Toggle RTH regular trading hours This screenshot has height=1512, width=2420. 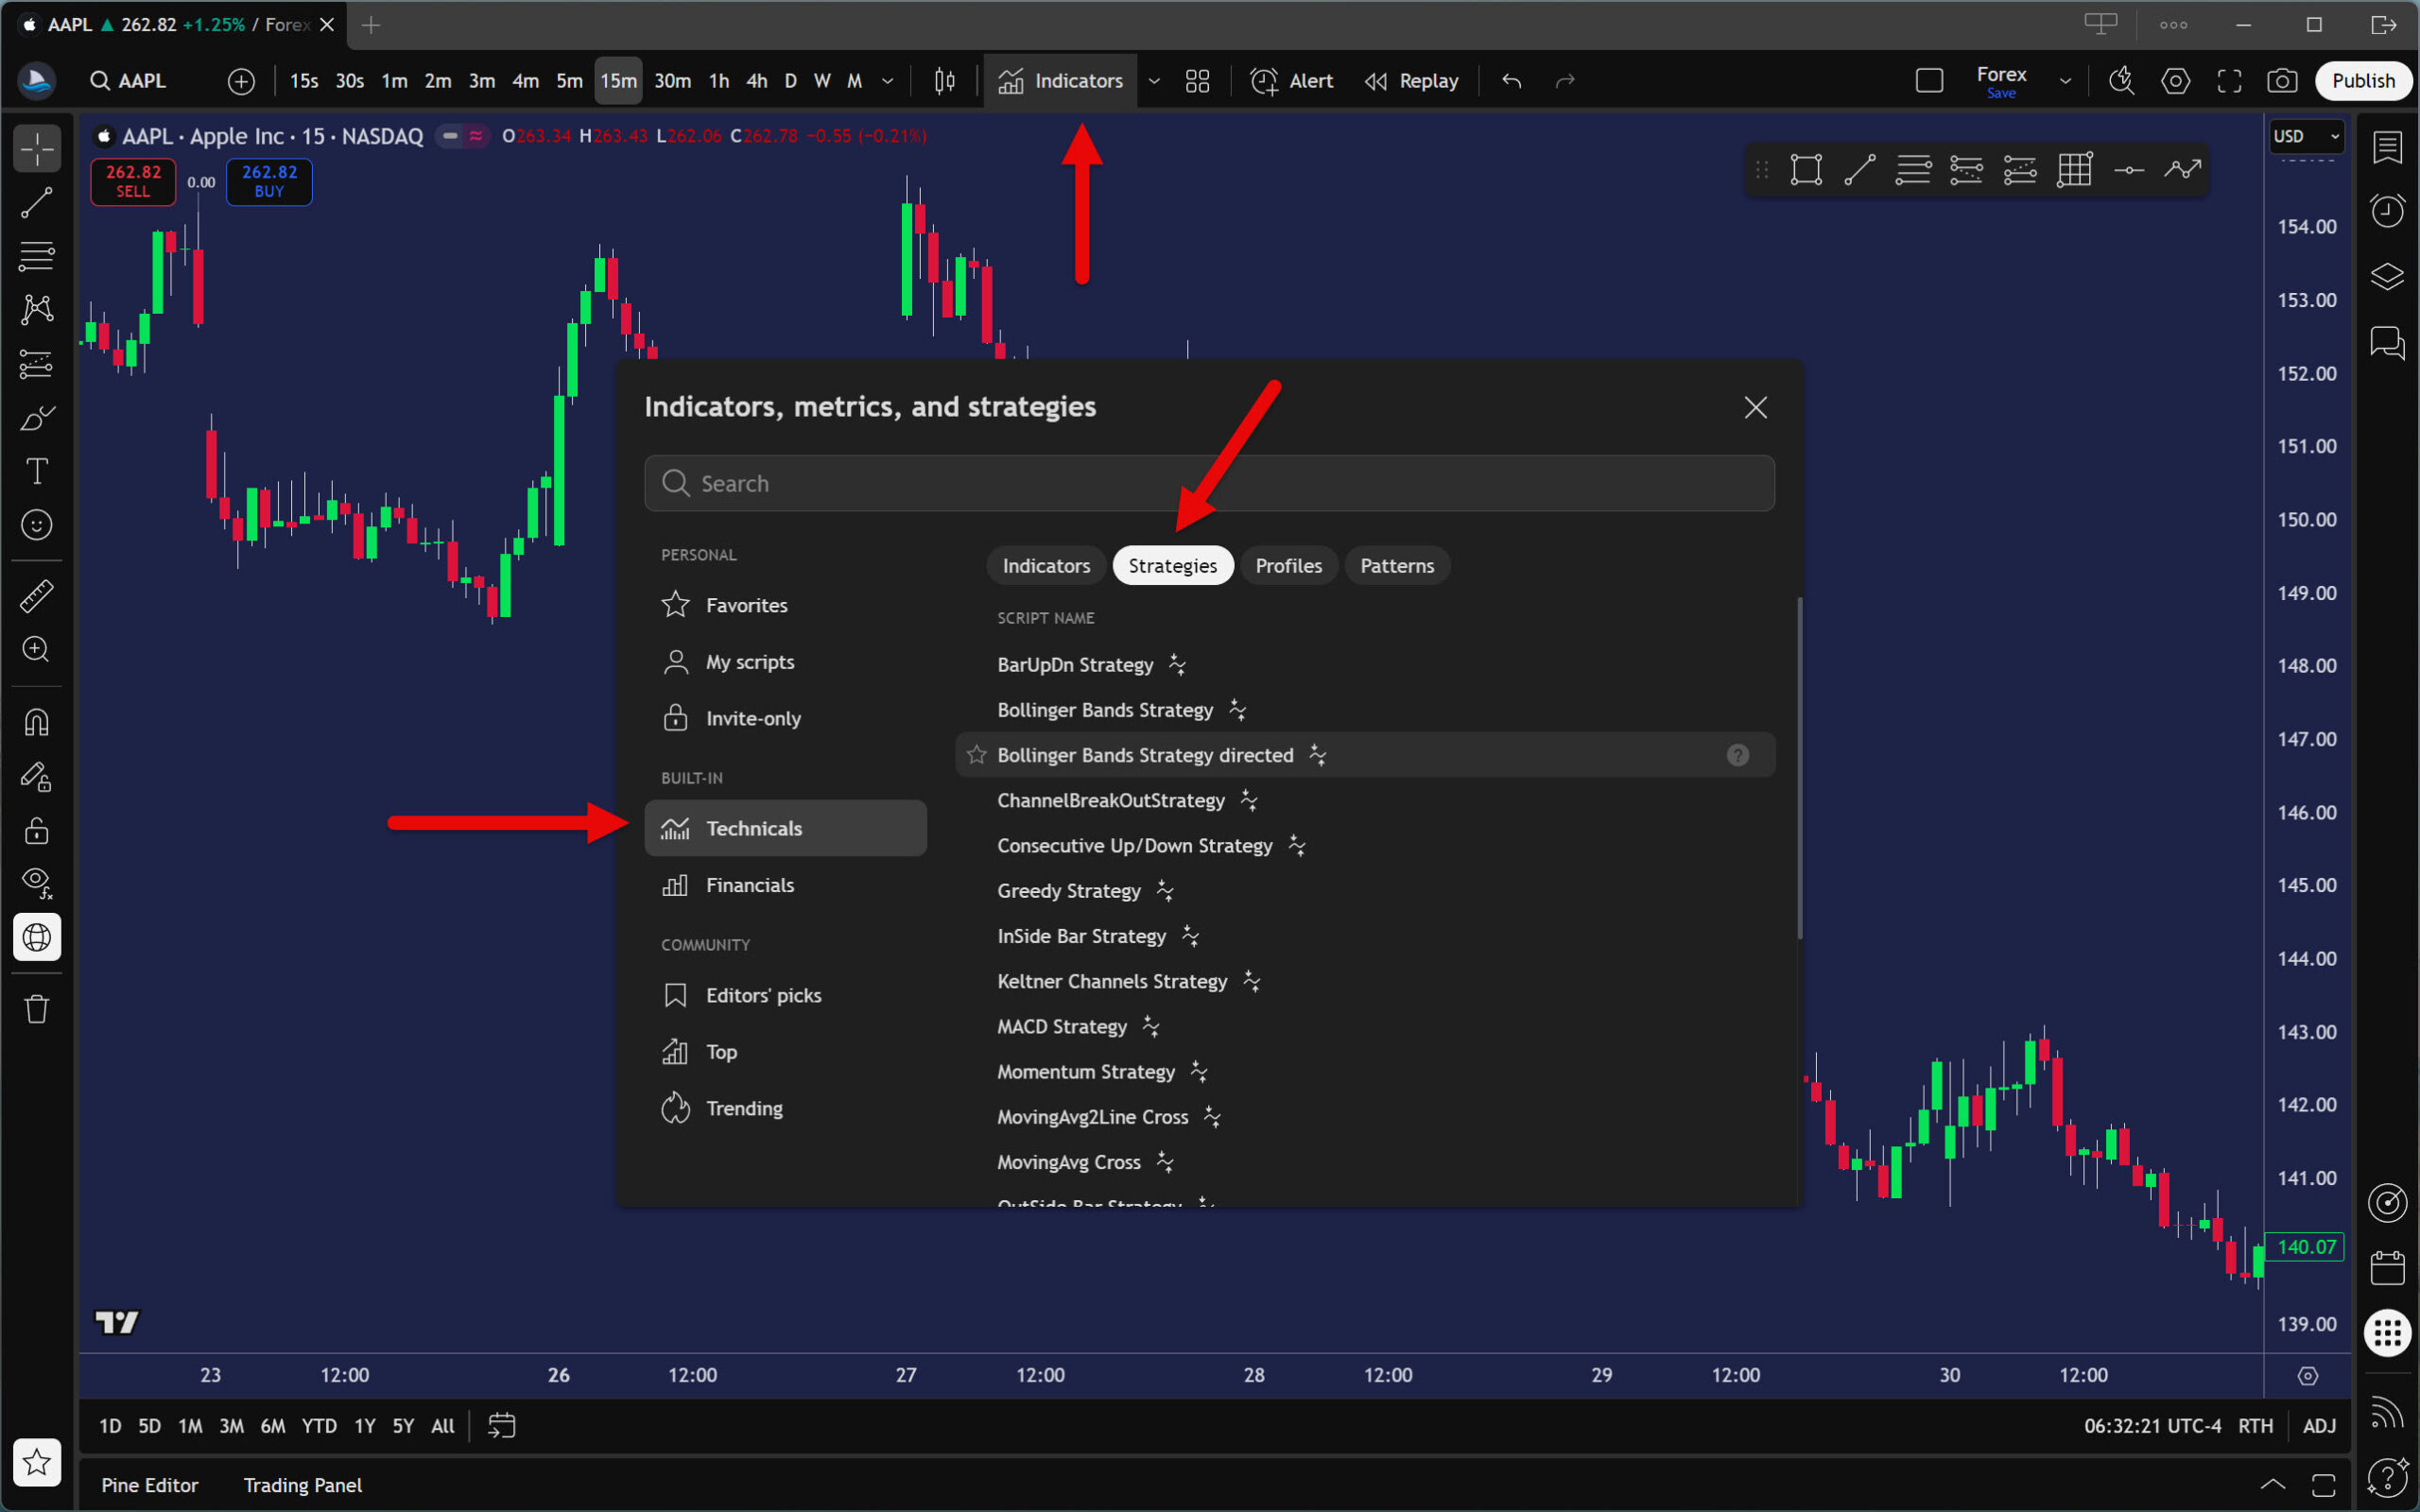click(x=2255, y=1426)
